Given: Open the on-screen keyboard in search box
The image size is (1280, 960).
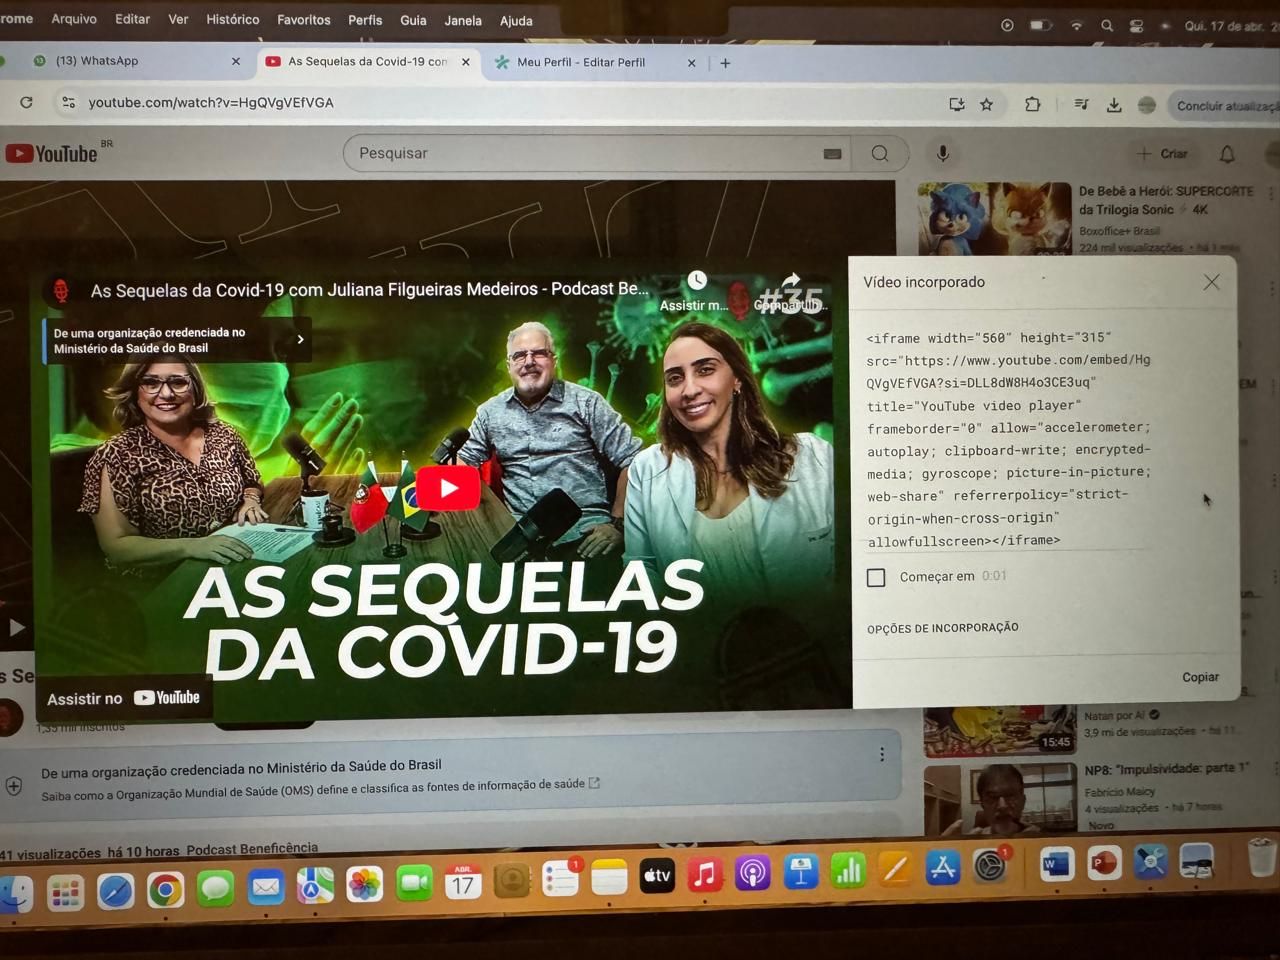Looking at the screenshot, I should point(832,154).
